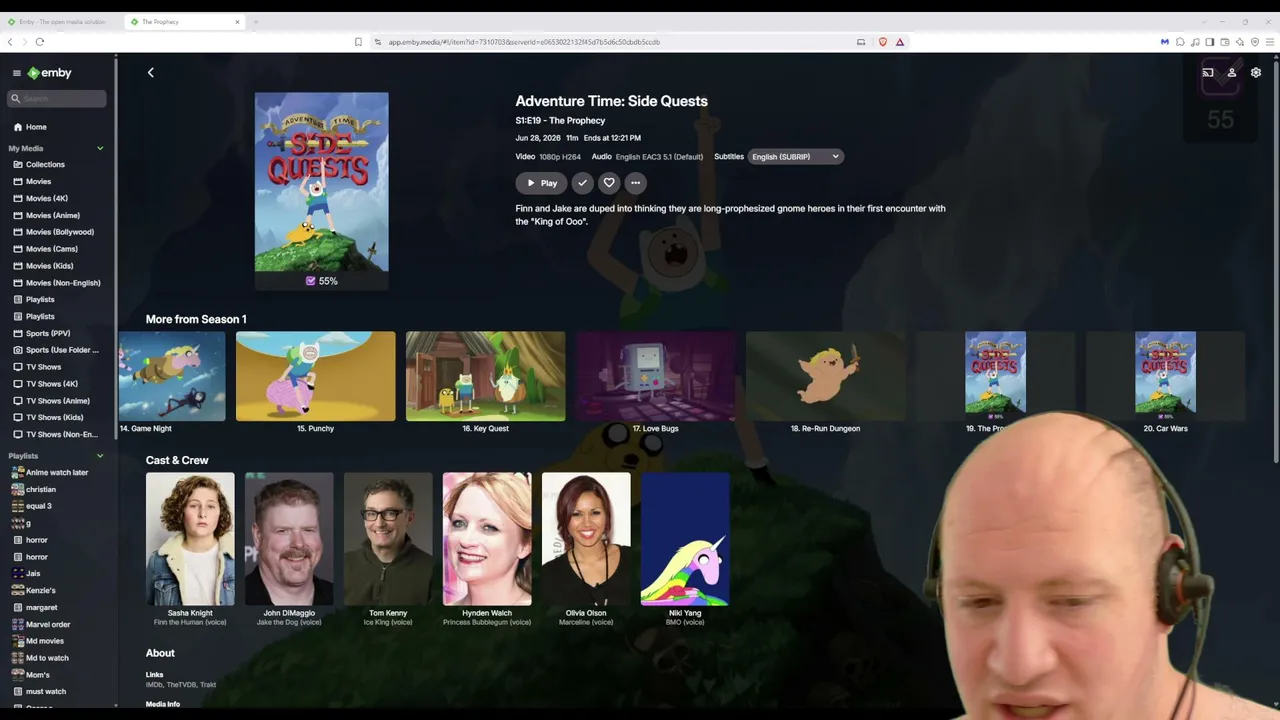
Task: Open episode 16 Key Quest thumbnail
Action: tap(485, 376)
